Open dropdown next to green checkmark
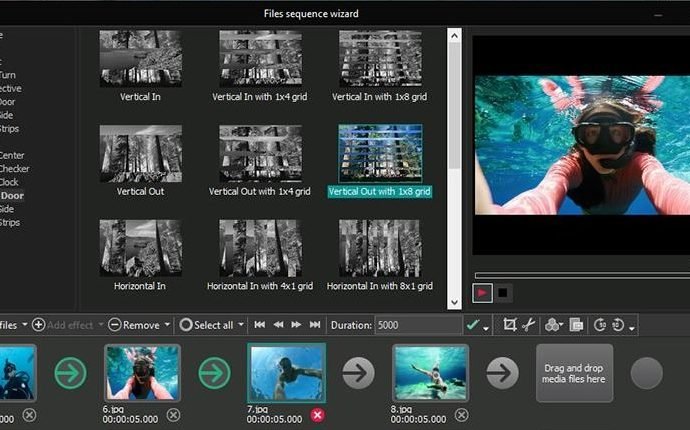Screen dimensions: 690x430 (486, 328)
